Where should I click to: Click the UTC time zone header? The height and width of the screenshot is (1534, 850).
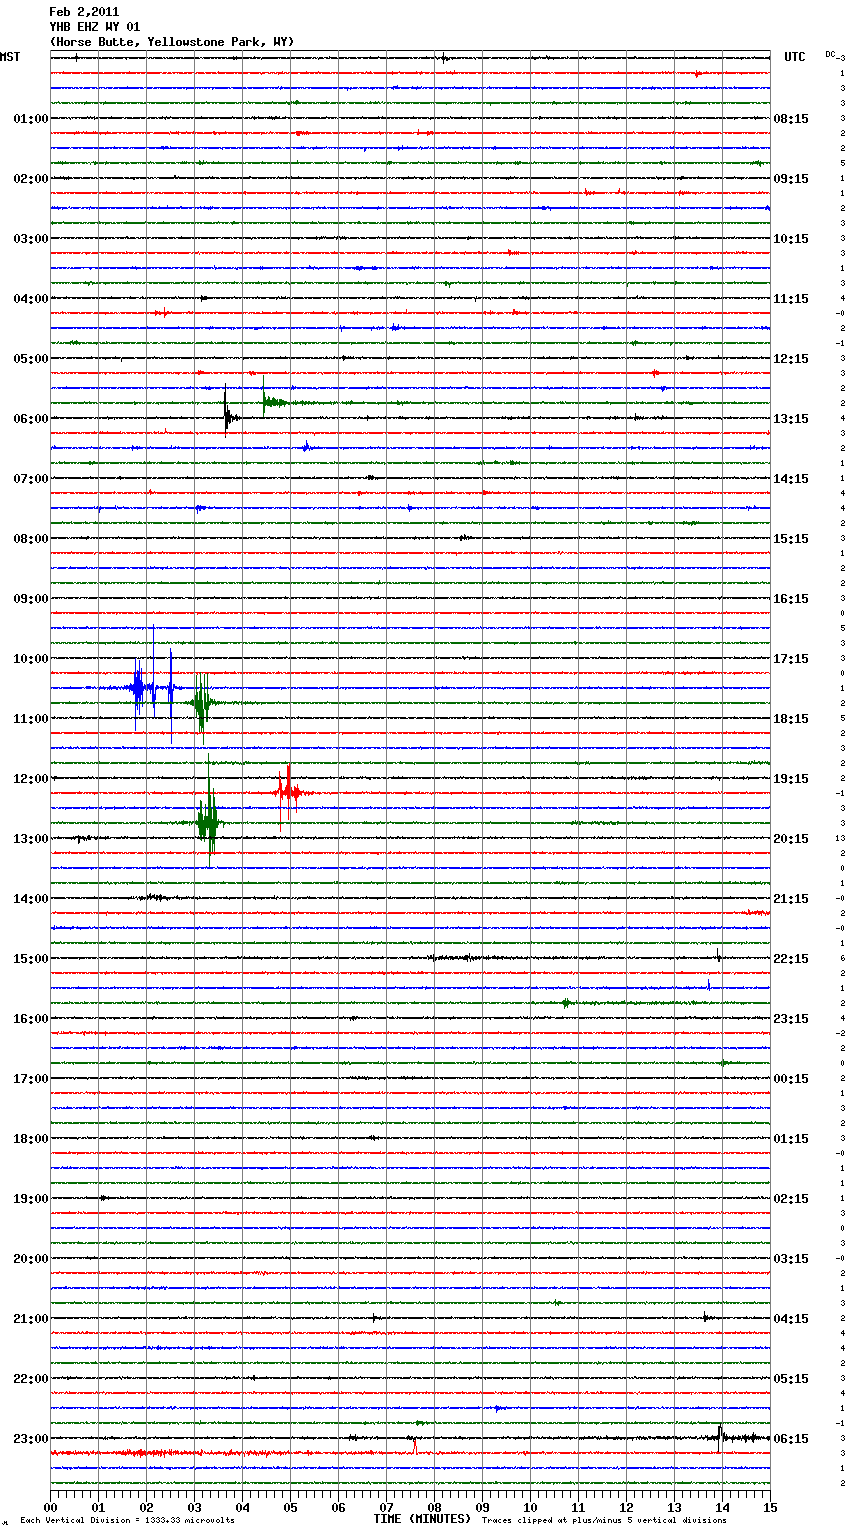tap(795, 57)
